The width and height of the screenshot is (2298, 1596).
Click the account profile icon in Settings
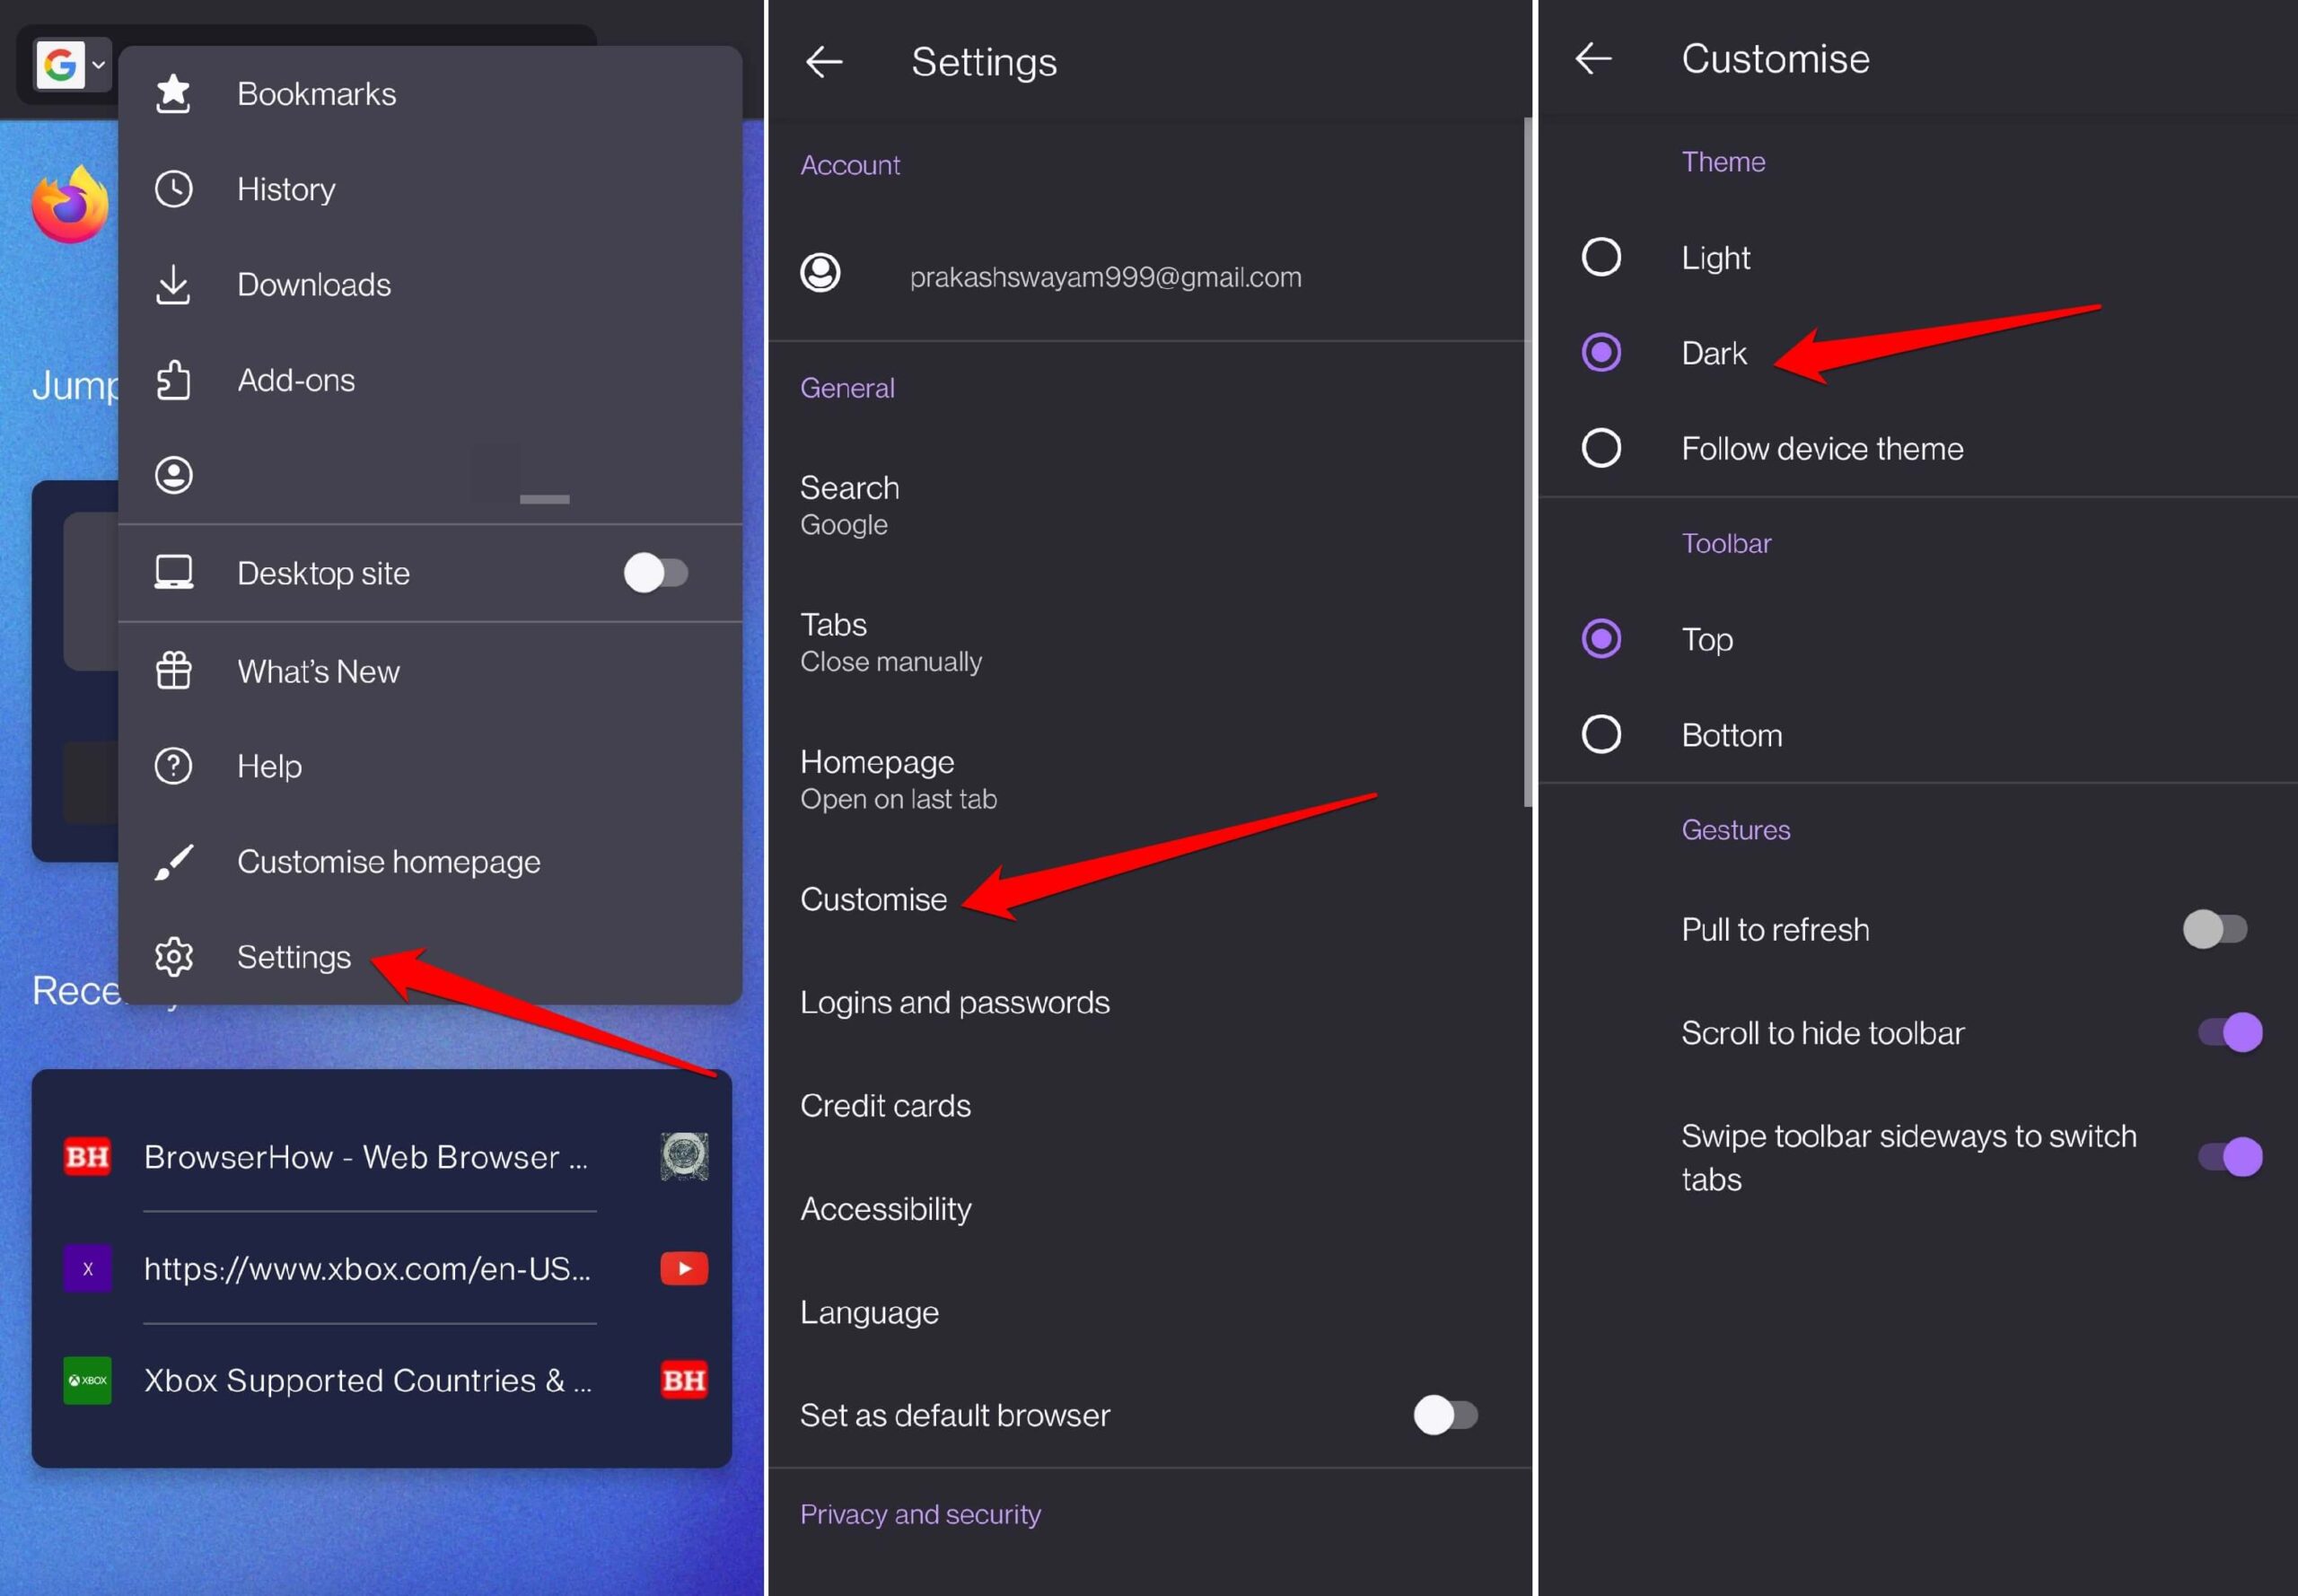click(820, 272)
